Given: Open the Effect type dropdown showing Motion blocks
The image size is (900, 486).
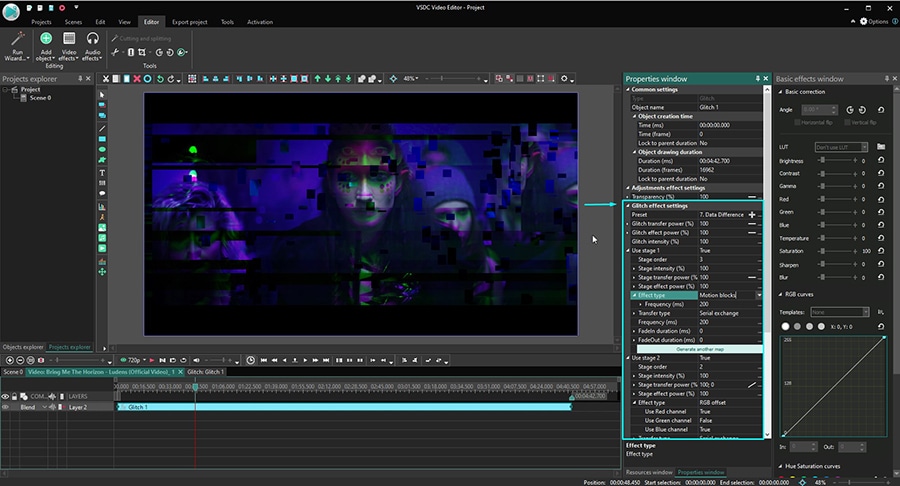Looking at the screenshot, I should [759, 295].
